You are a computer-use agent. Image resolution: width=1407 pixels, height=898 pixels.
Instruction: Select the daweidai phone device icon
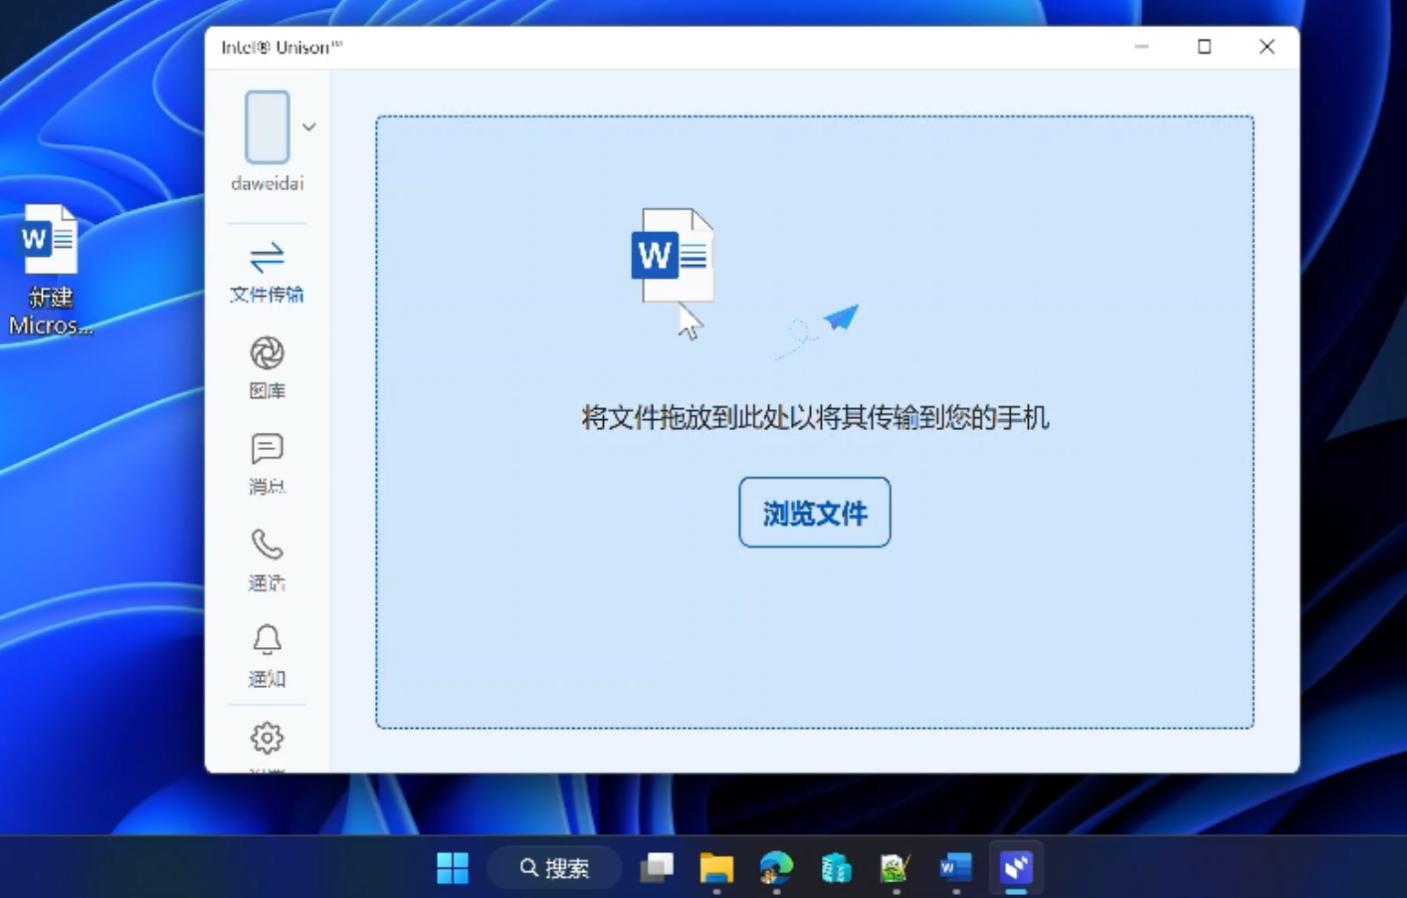click(267, 127)
